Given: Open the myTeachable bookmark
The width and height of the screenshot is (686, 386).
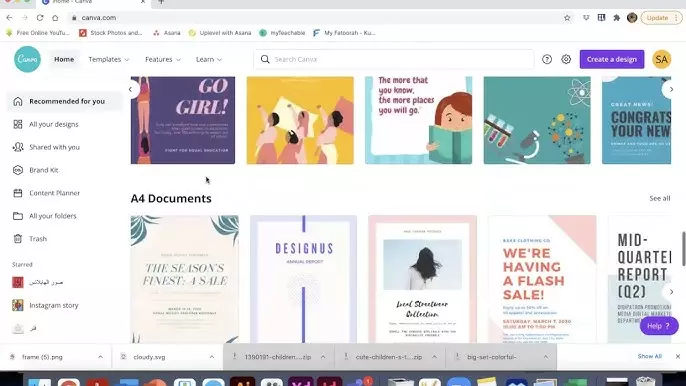Looking at the screenshot, I should [x=282, y=33].
